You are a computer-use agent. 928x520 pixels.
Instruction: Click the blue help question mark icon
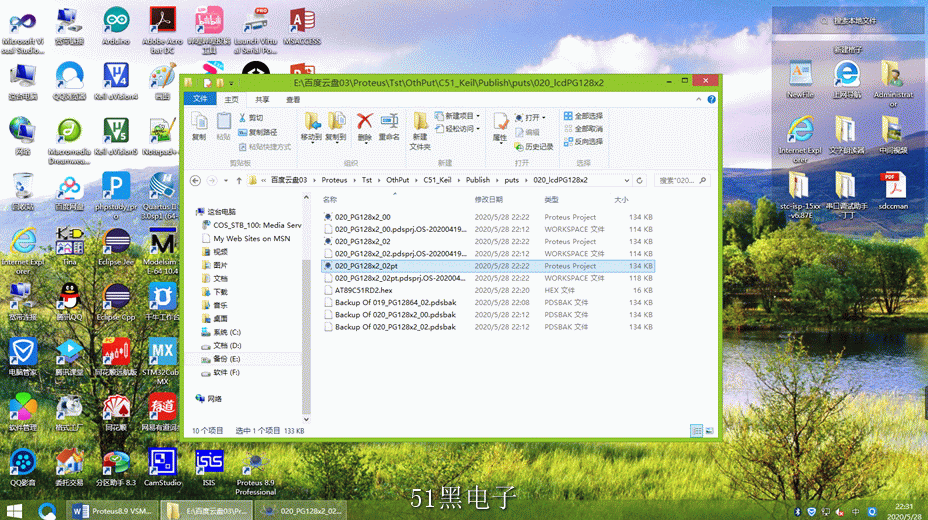711,99
